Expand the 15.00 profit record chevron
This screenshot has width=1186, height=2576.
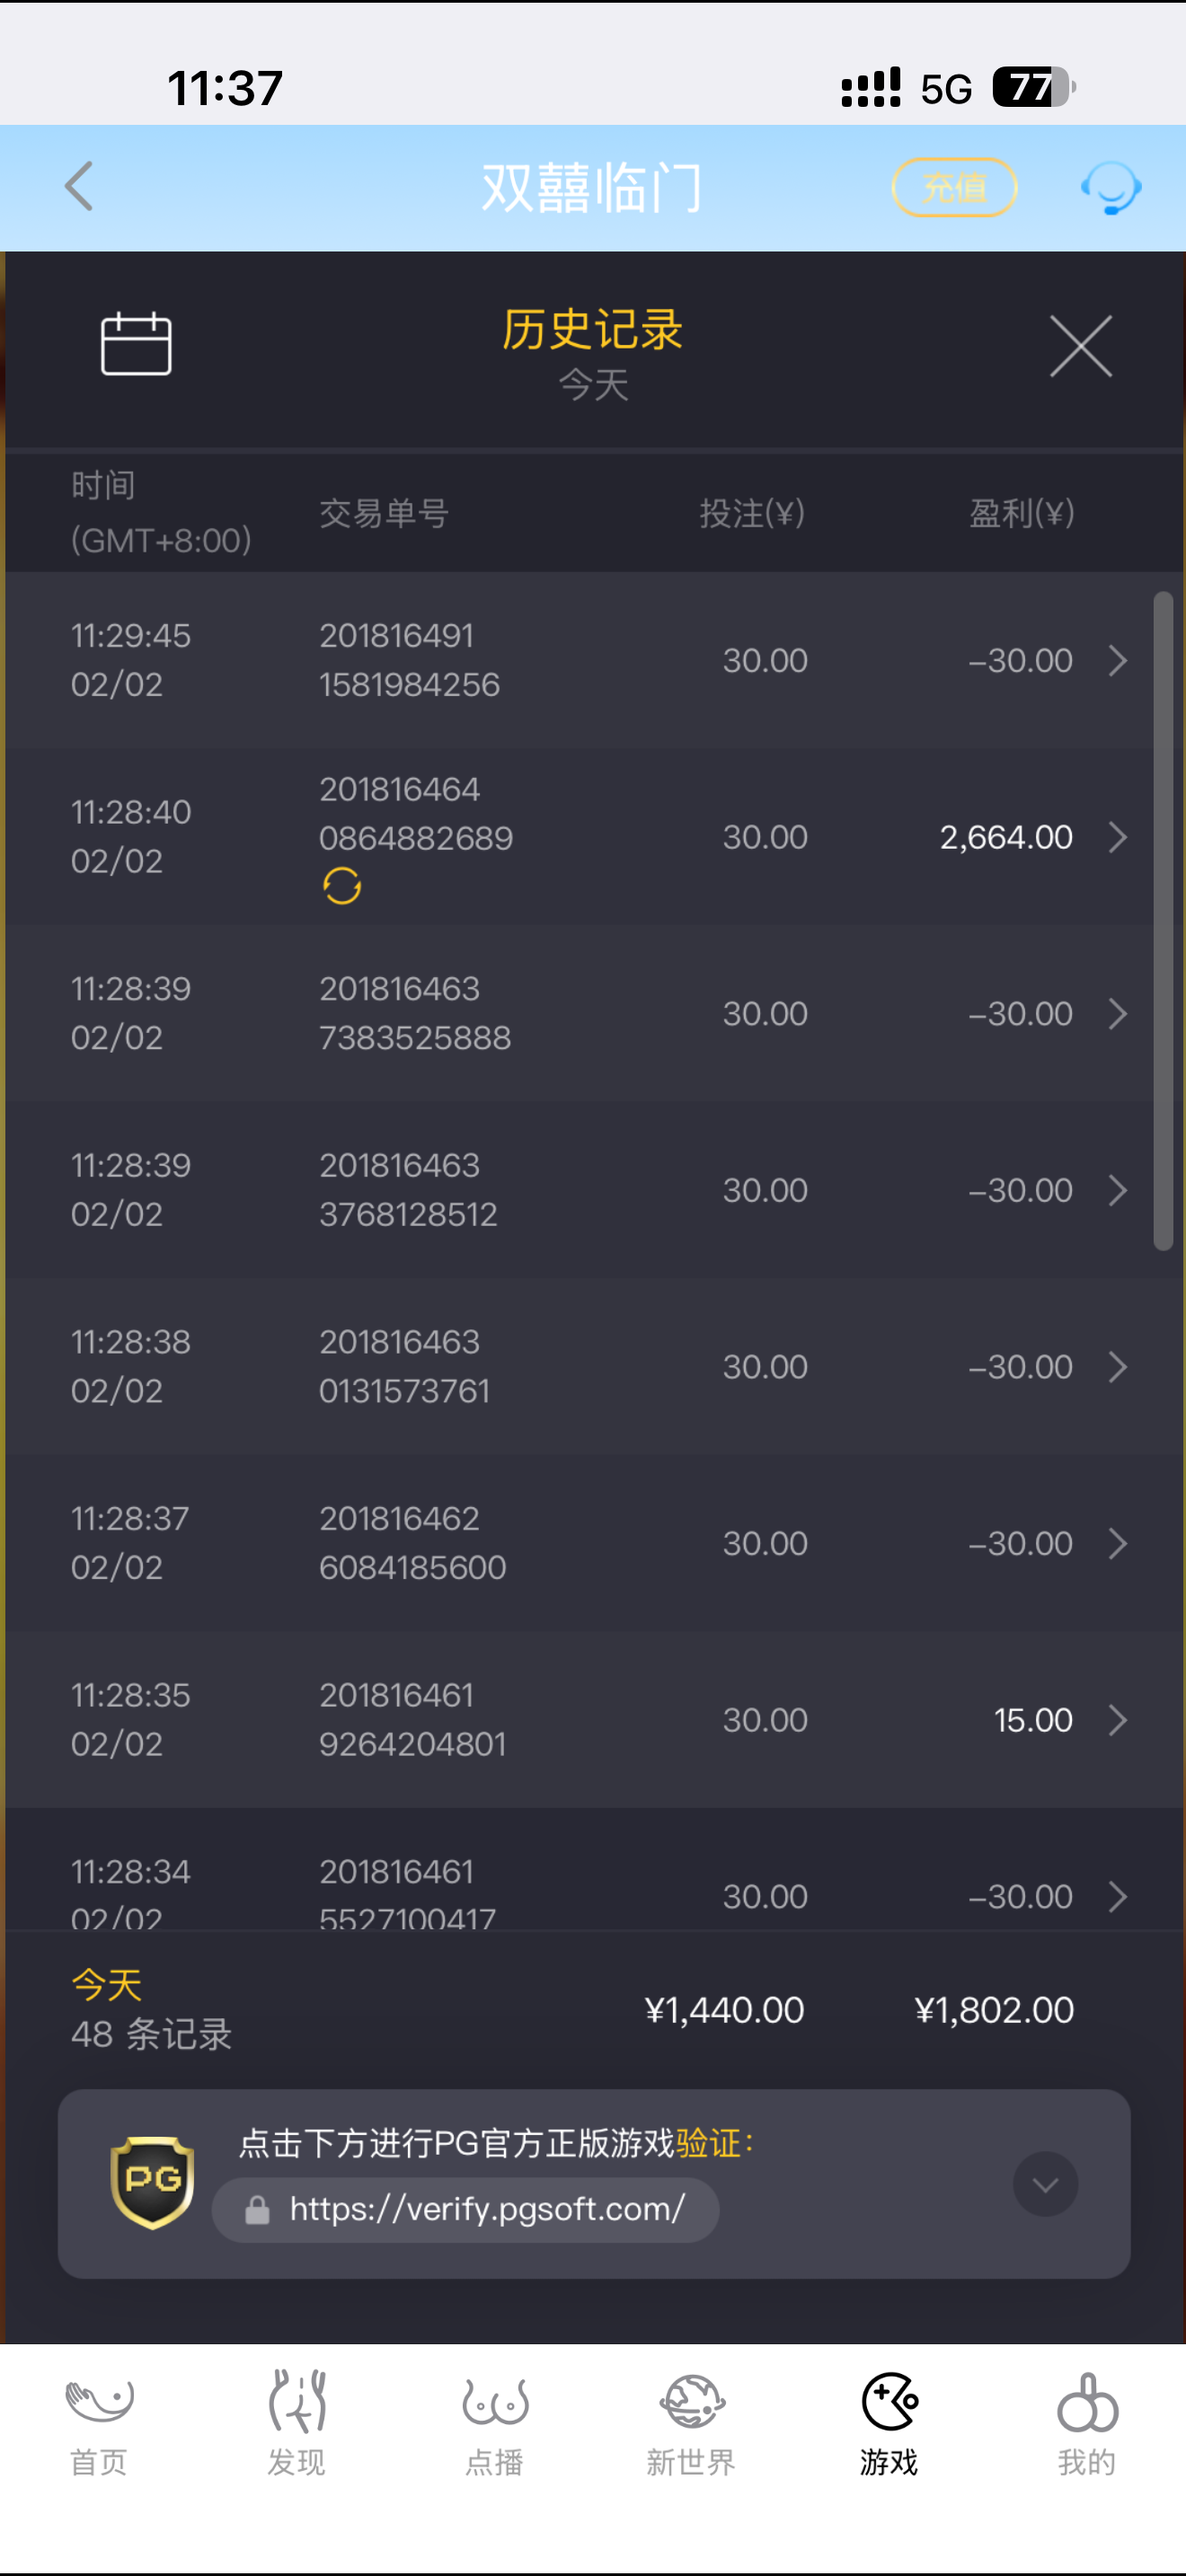(1118, 1720)
